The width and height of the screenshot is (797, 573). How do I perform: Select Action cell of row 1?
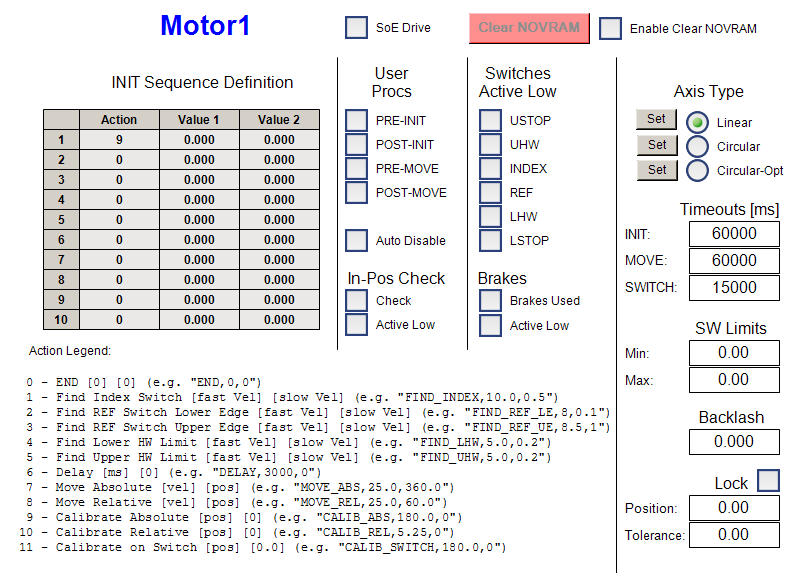click(x=119, y=139)
